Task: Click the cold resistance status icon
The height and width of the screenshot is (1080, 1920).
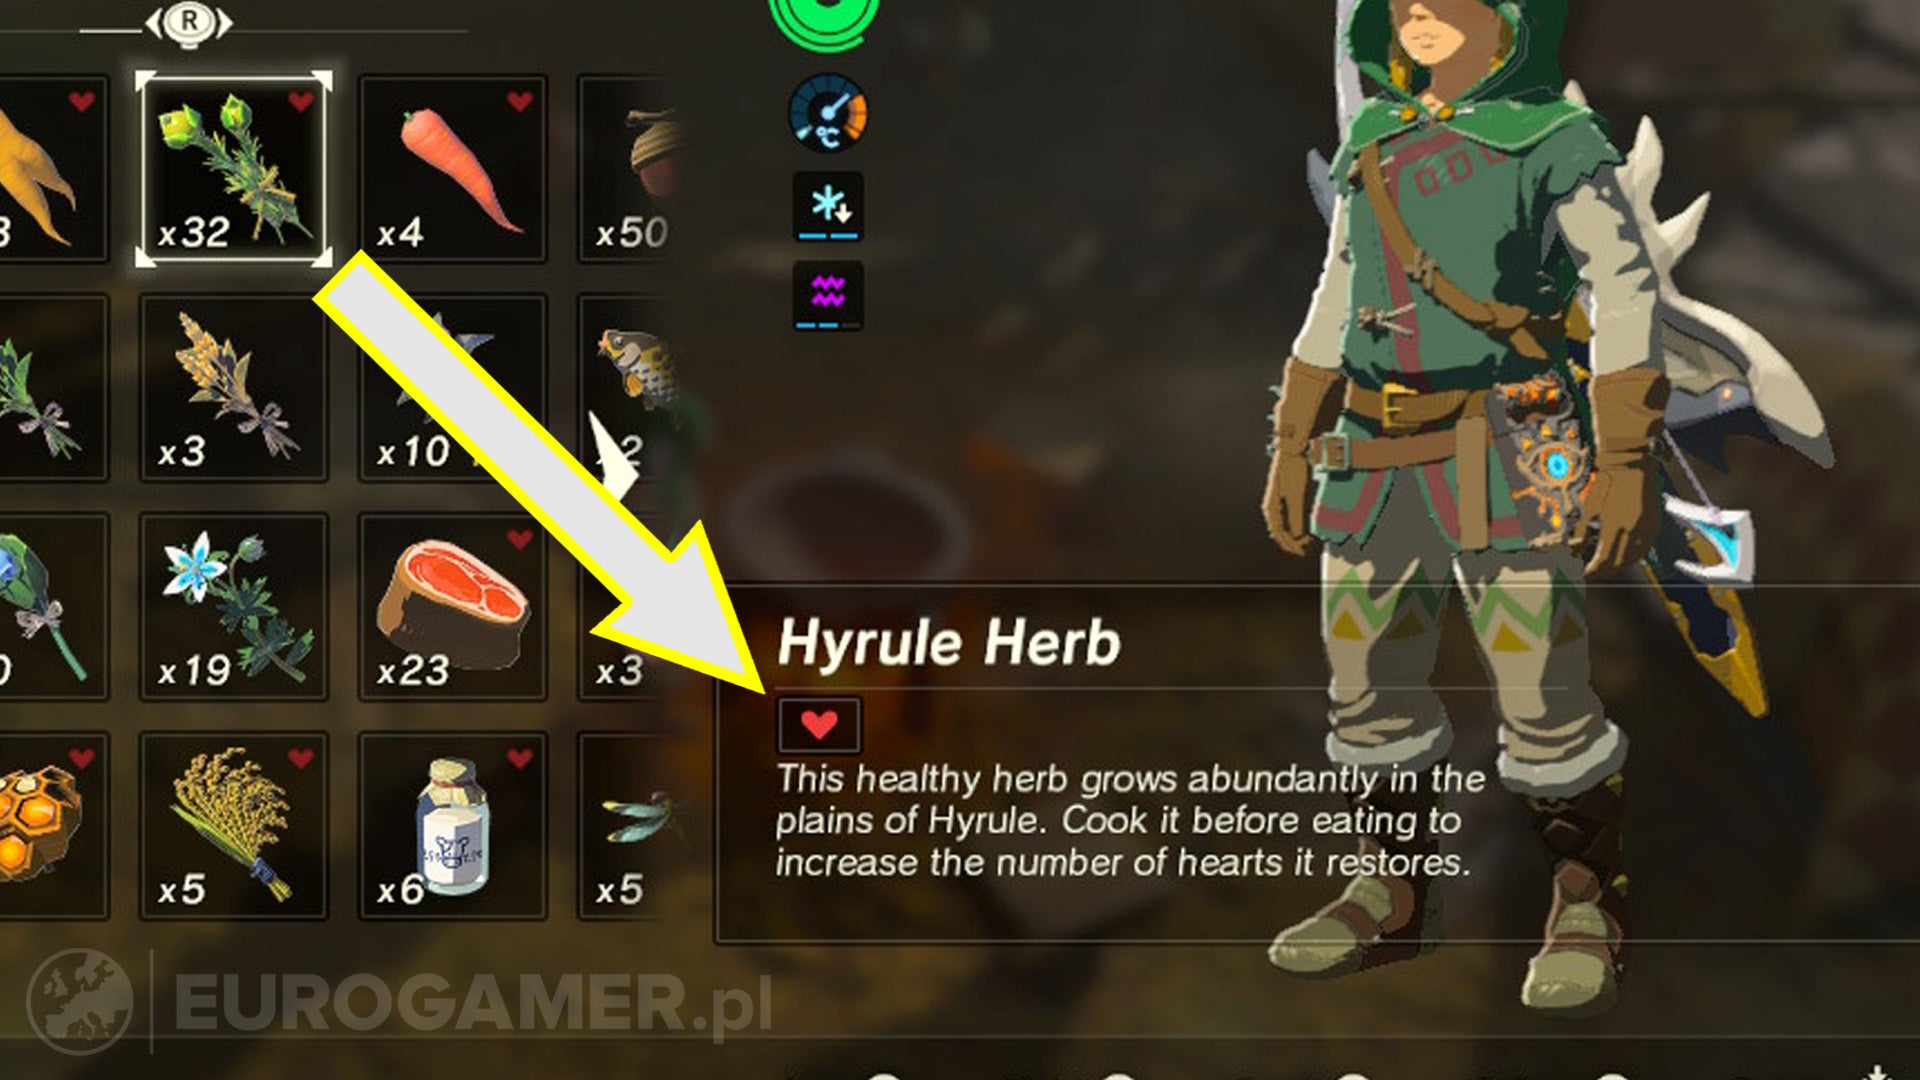Action: (828, 207)
